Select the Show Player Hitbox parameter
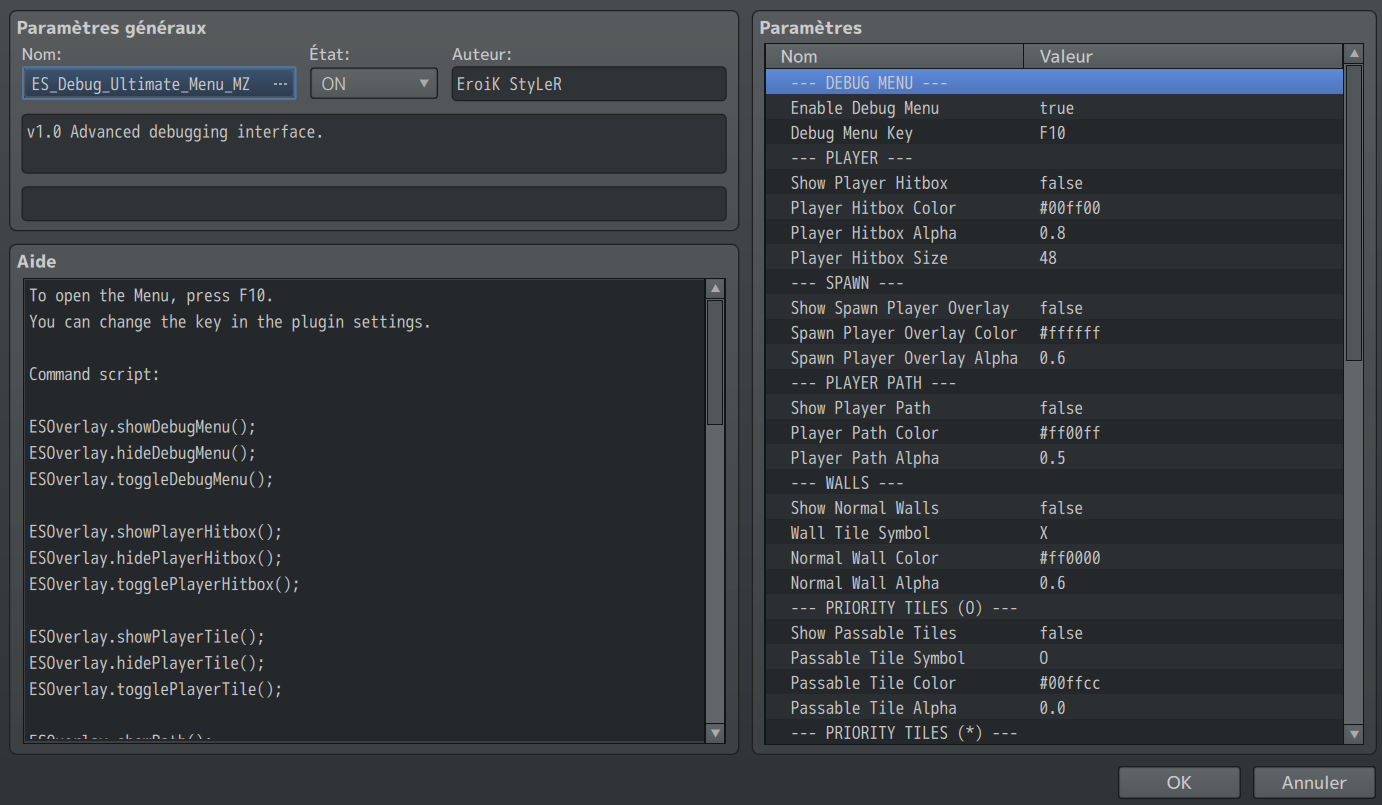The width and height of the screenshot is (1382, 805). point(868,183)
